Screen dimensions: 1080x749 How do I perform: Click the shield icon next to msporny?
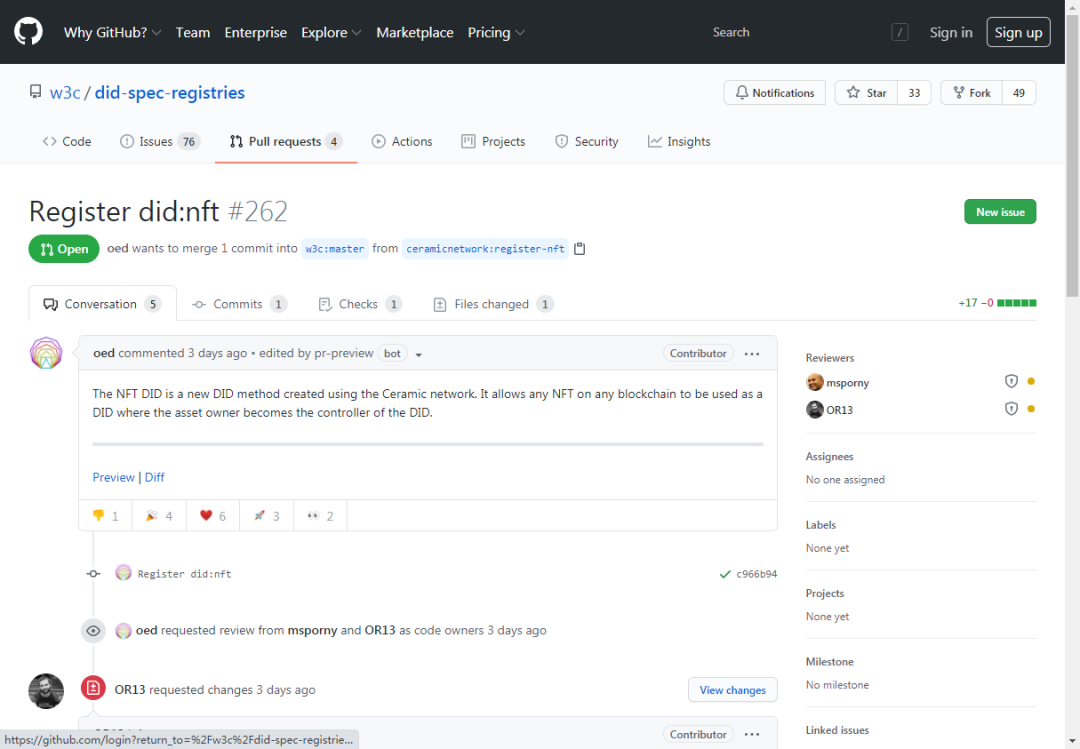pyautogui.click(x=1011, y=381)
